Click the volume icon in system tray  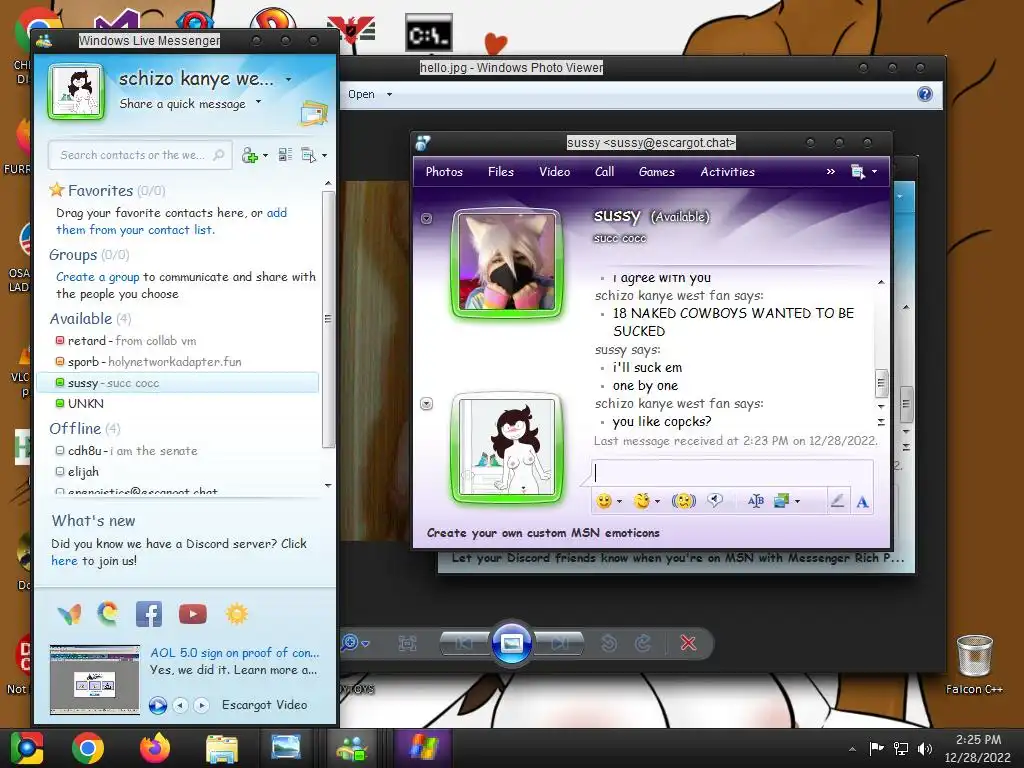[x=925, y=748]
